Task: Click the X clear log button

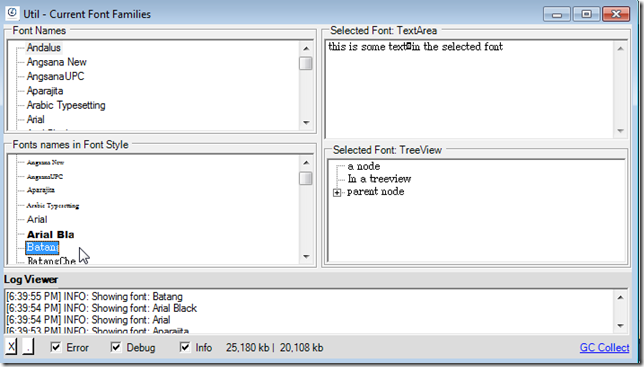Action: [x=11, y=346]
